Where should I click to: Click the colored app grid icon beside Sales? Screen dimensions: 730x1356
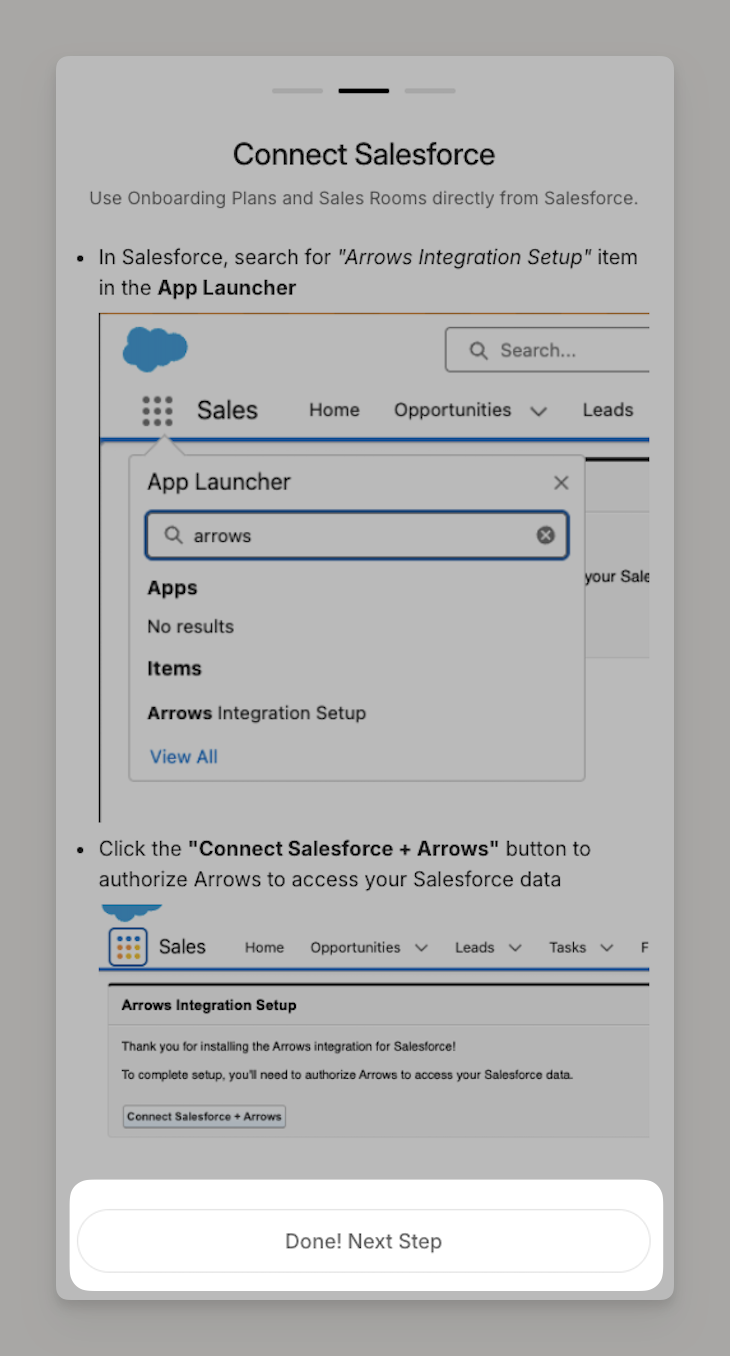pos(128,947)
